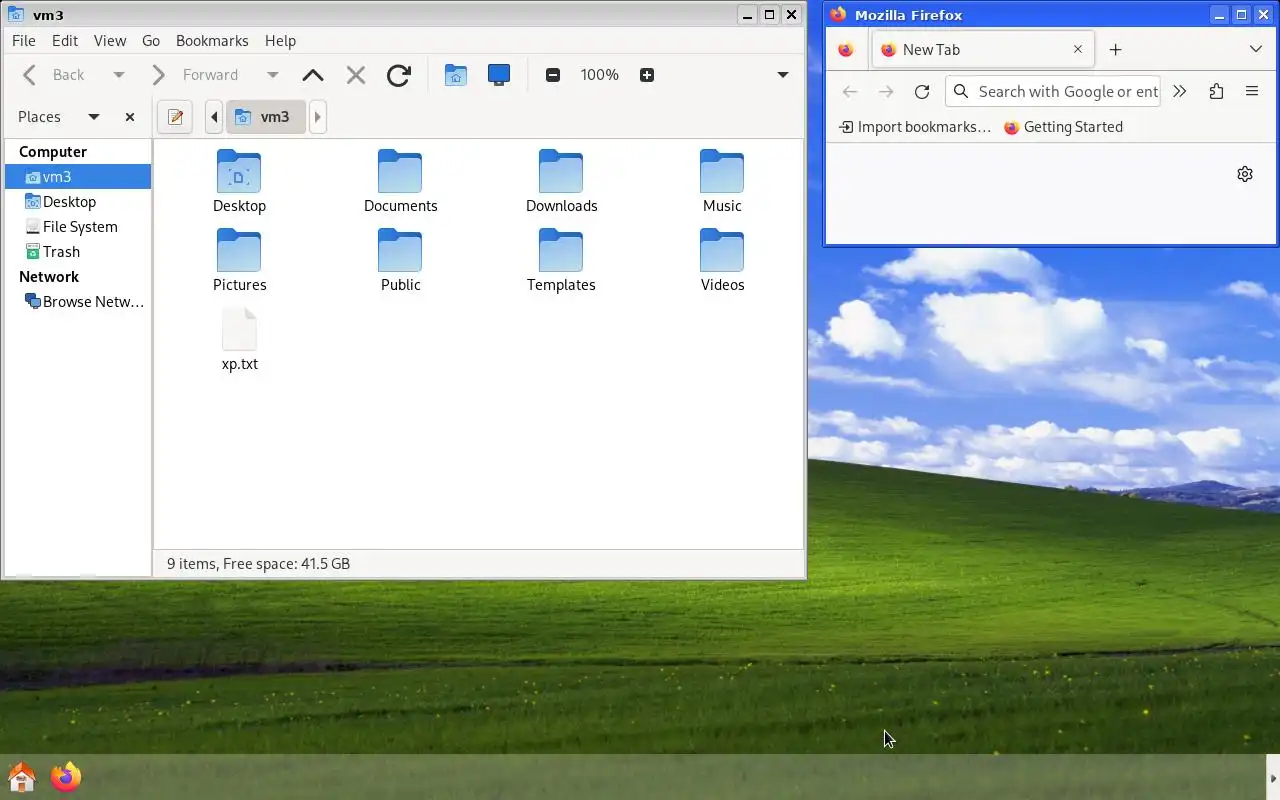
Task: Toggle the text location entry button
Action: [175, 117]
